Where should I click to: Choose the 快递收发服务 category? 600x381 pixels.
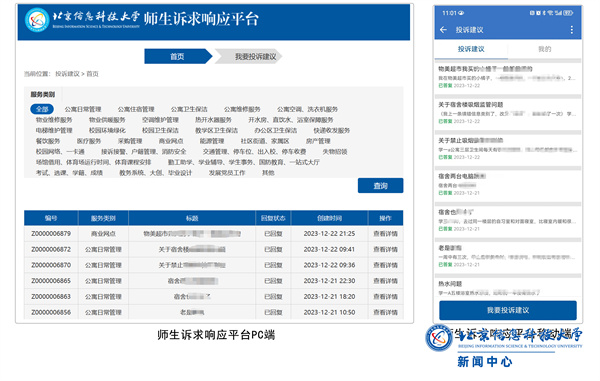tap(332, 130)
